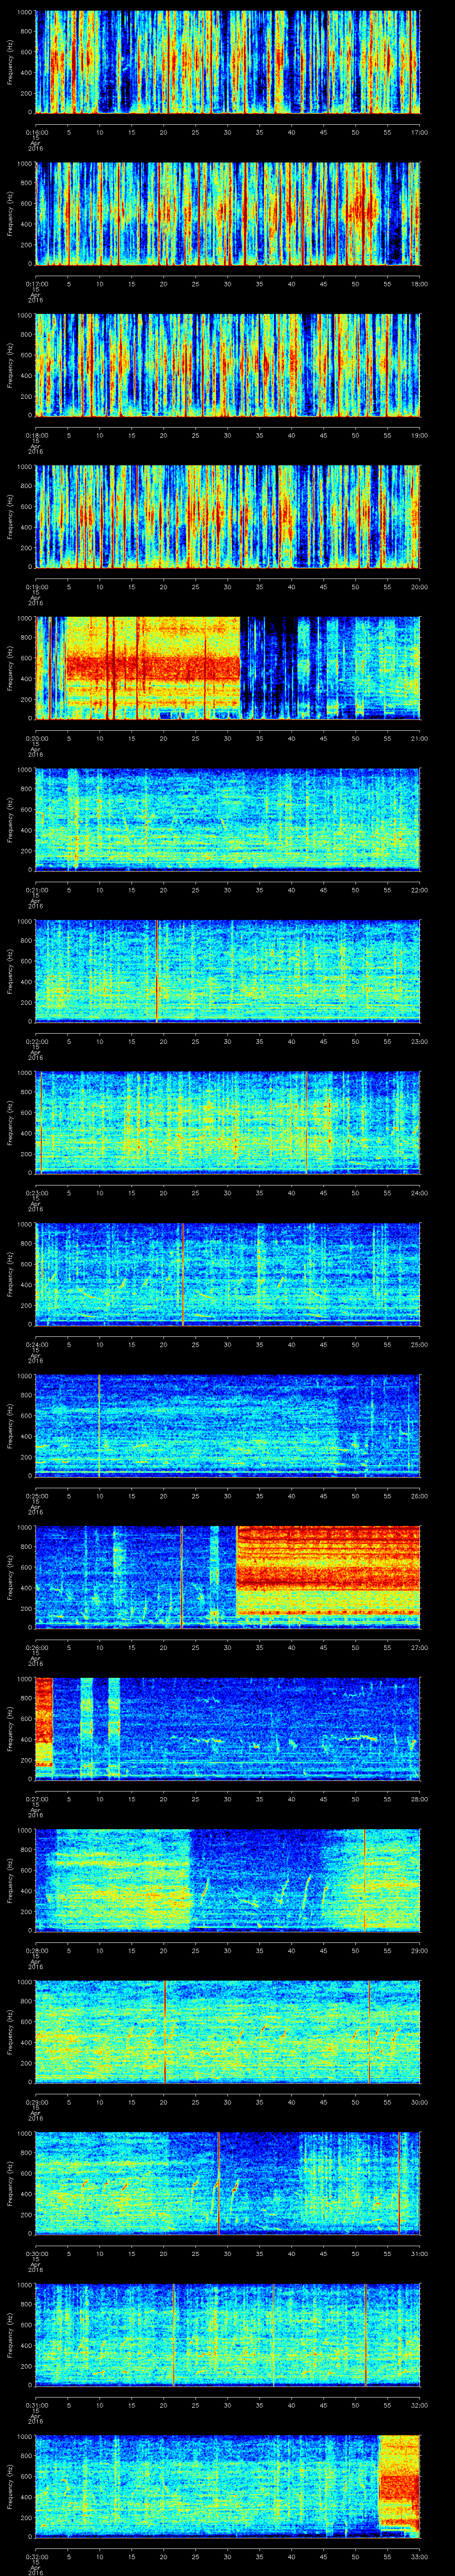The width and height of the screenshot is (455, 2576).
Task: Click the 0:16:00 start time label
Action: coord(36,132)
